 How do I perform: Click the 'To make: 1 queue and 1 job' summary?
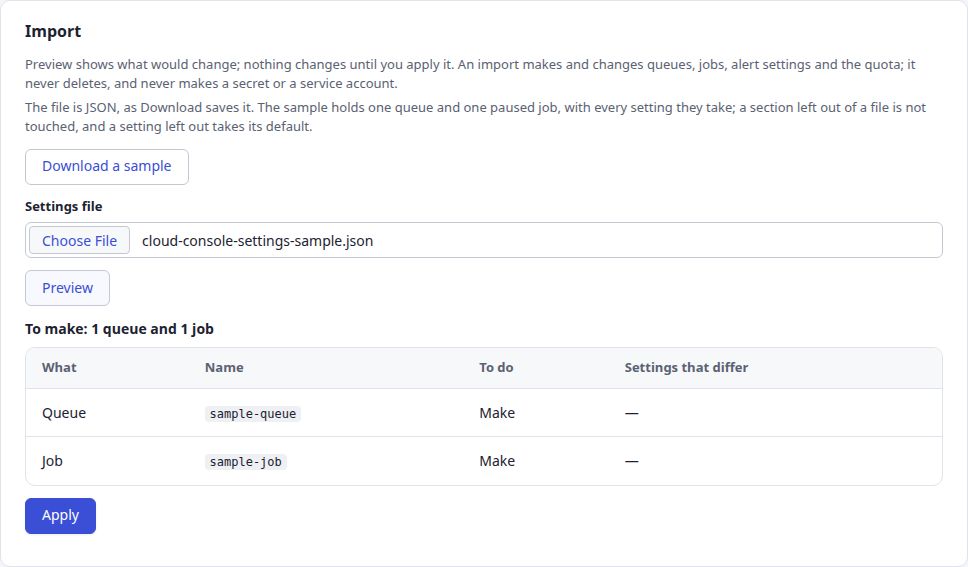point(119,329)
